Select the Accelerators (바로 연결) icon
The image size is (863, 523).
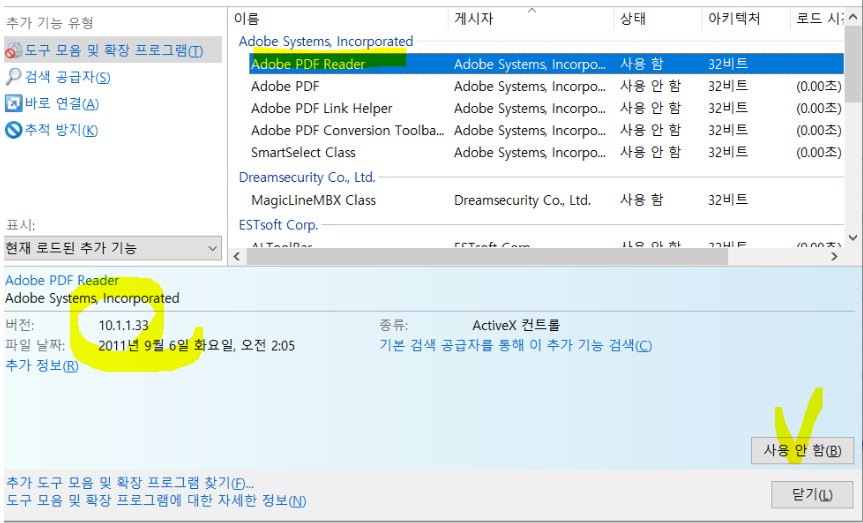pos(13,103)
